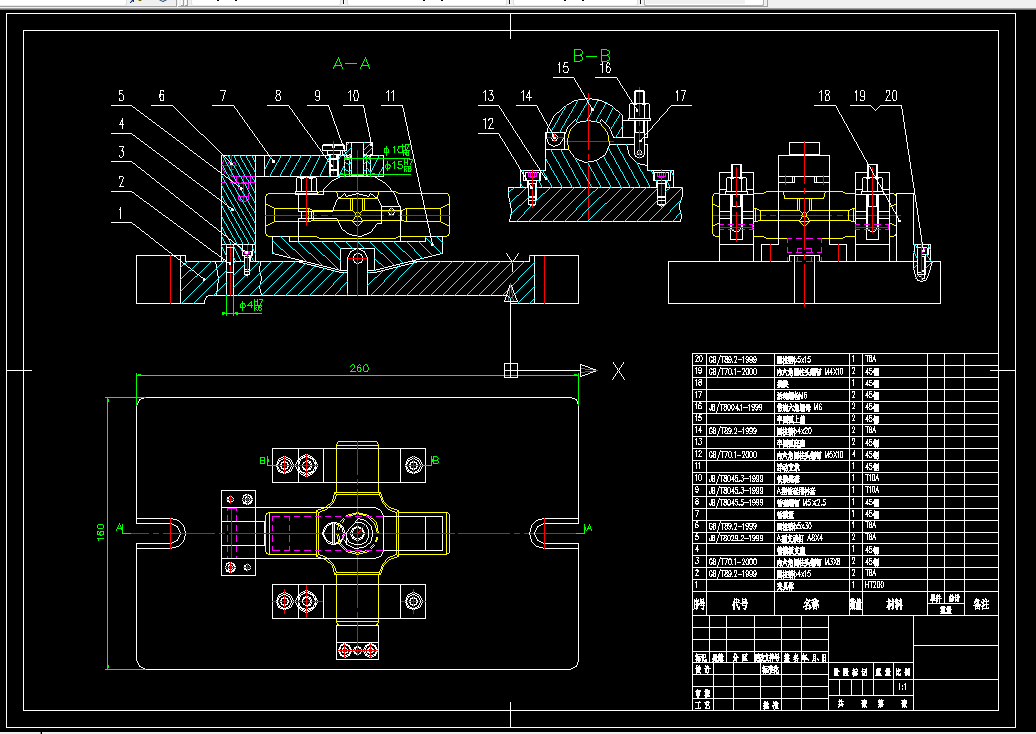Select callout number 12 beside section B-B

click(488, 124)
